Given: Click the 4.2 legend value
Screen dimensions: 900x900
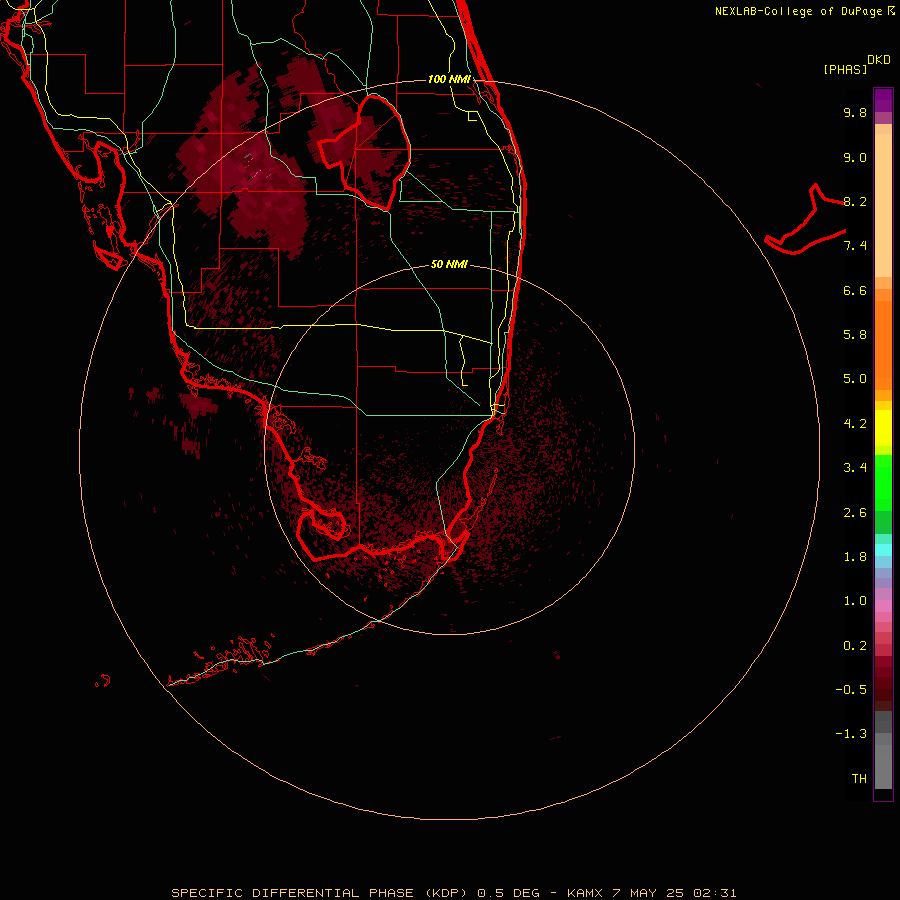Looking at the screenshot, I should [x=855, y=424].
